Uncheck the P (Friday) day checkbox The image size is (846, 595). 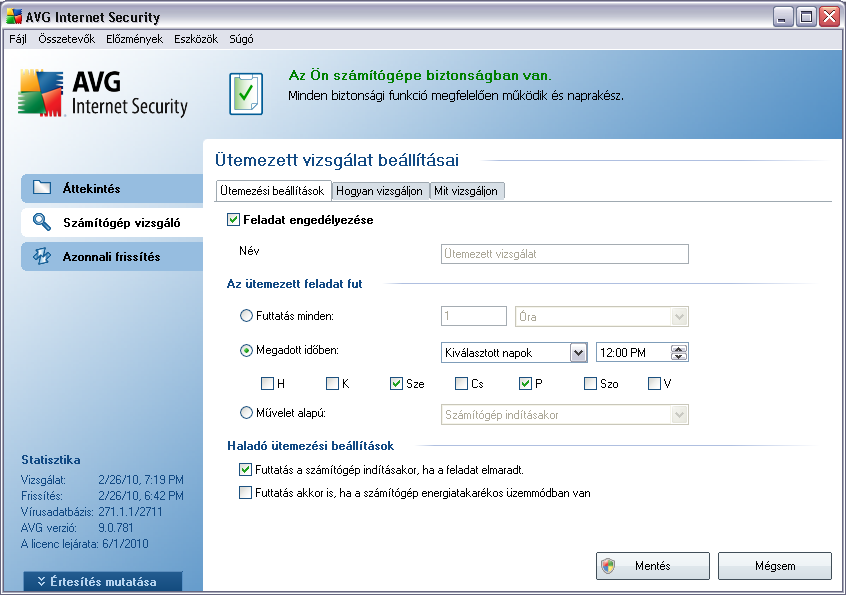(526, 384)
